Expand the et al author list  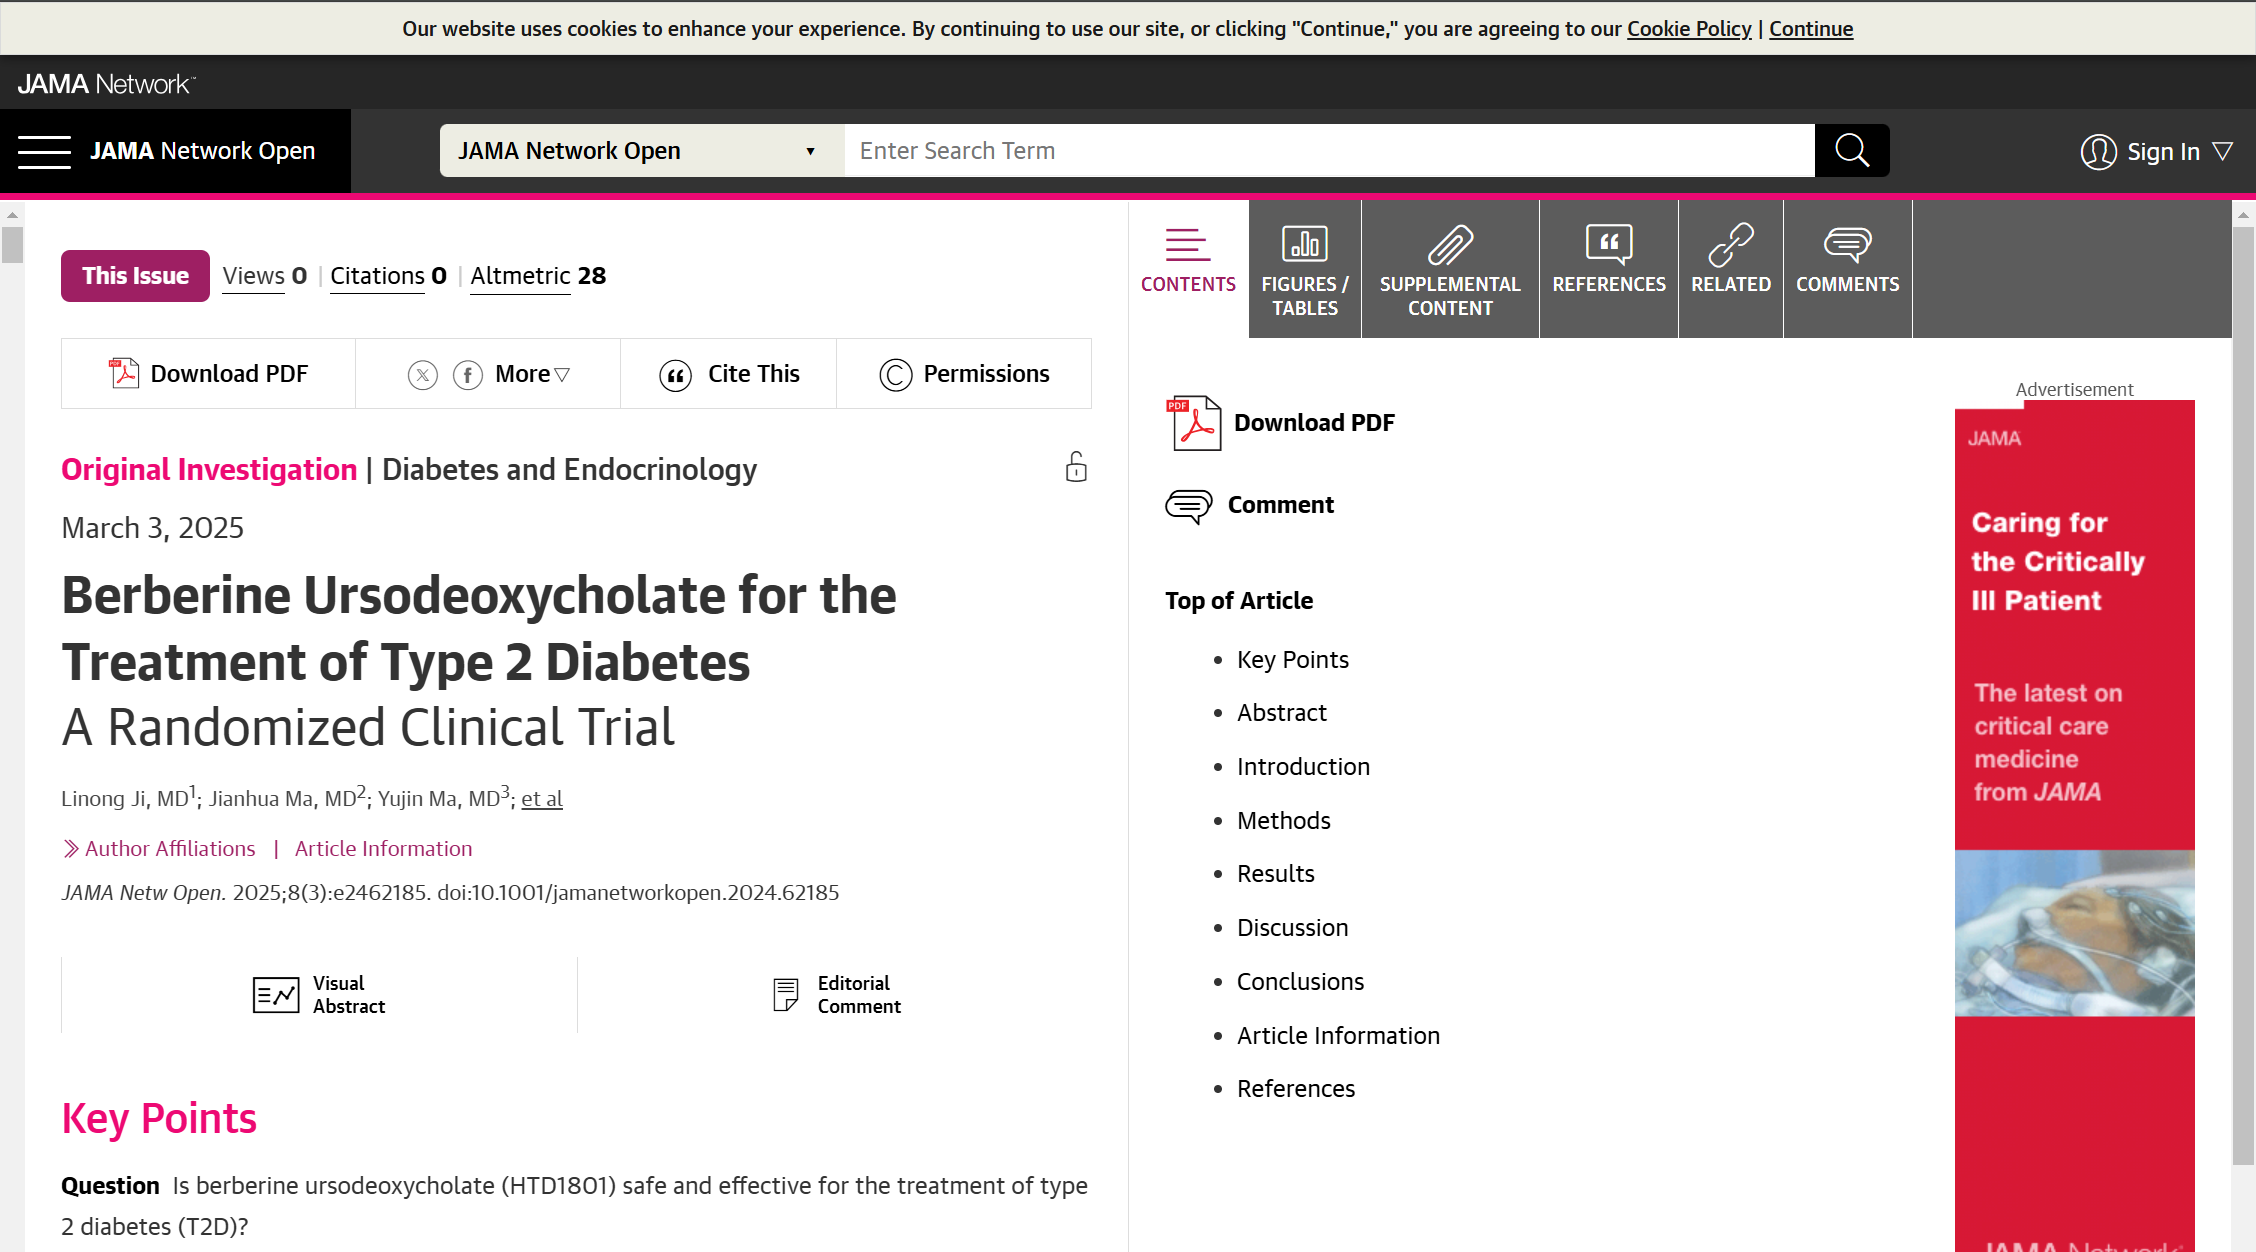[x=542, y=798]
